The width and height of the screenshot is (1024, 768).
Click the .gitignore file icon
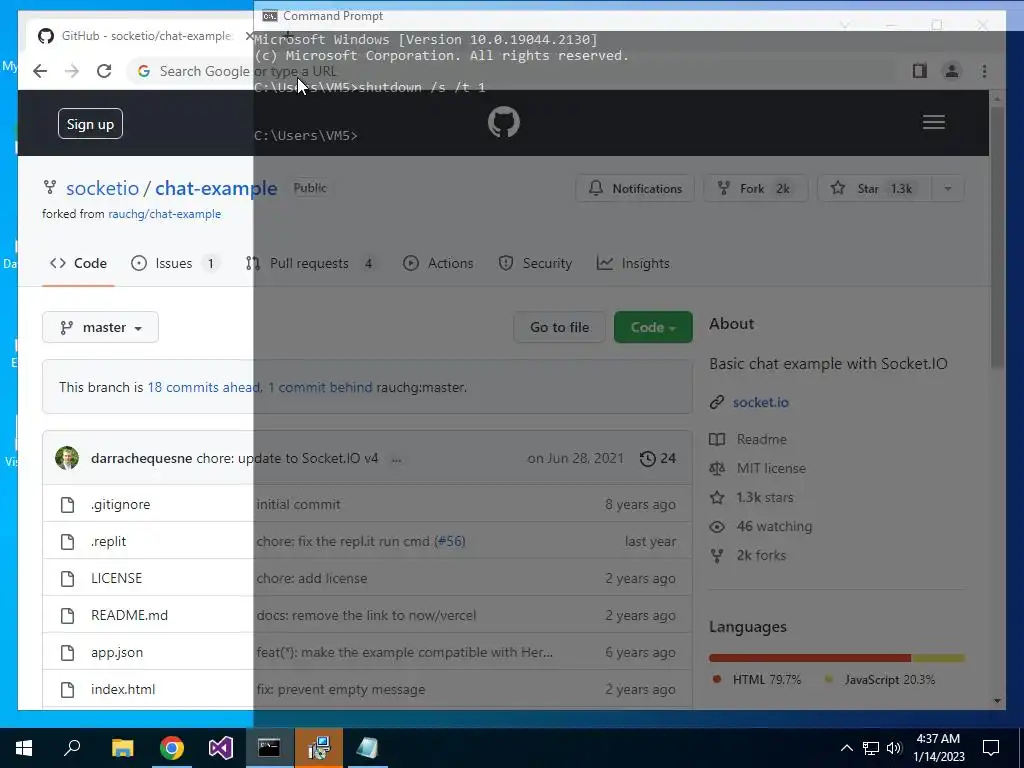pos(67,504)
